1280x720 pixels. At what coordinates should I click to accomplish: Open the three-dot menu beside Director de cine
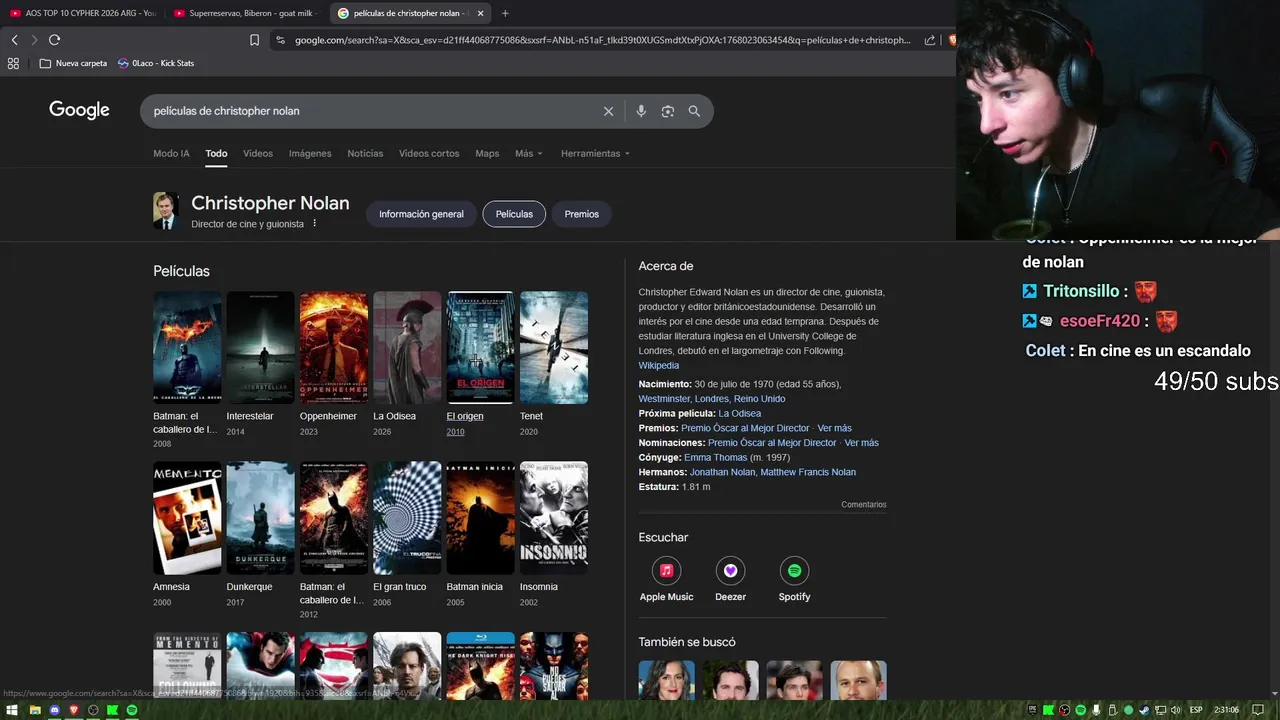(x=314, y=223)
